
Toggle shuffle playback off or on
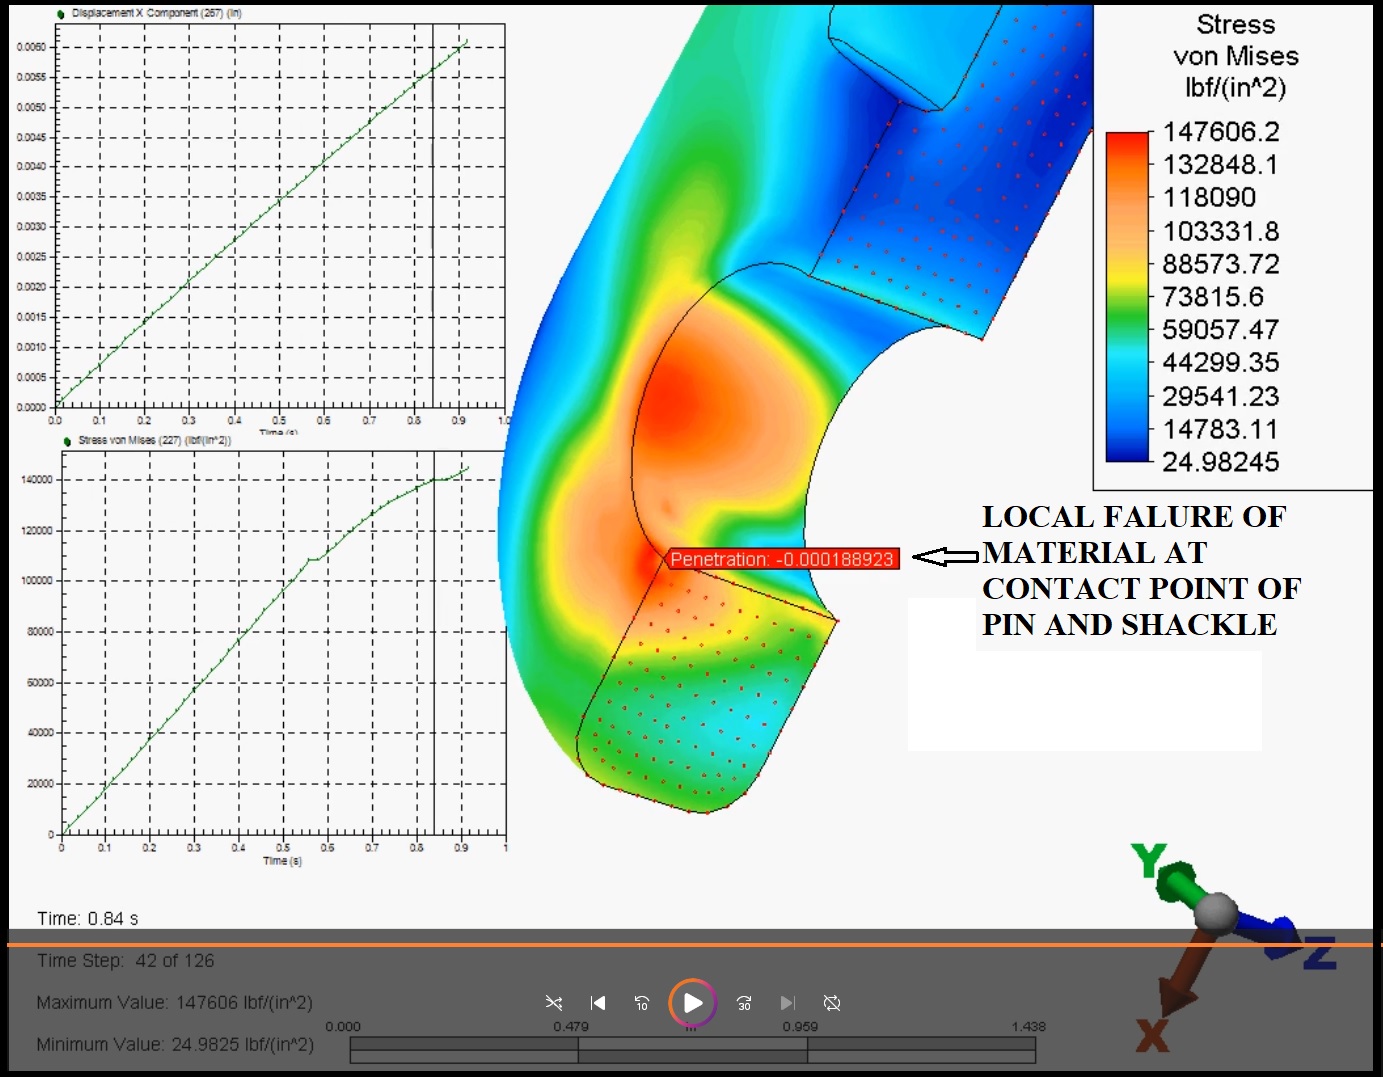(x=554, y=1003)
